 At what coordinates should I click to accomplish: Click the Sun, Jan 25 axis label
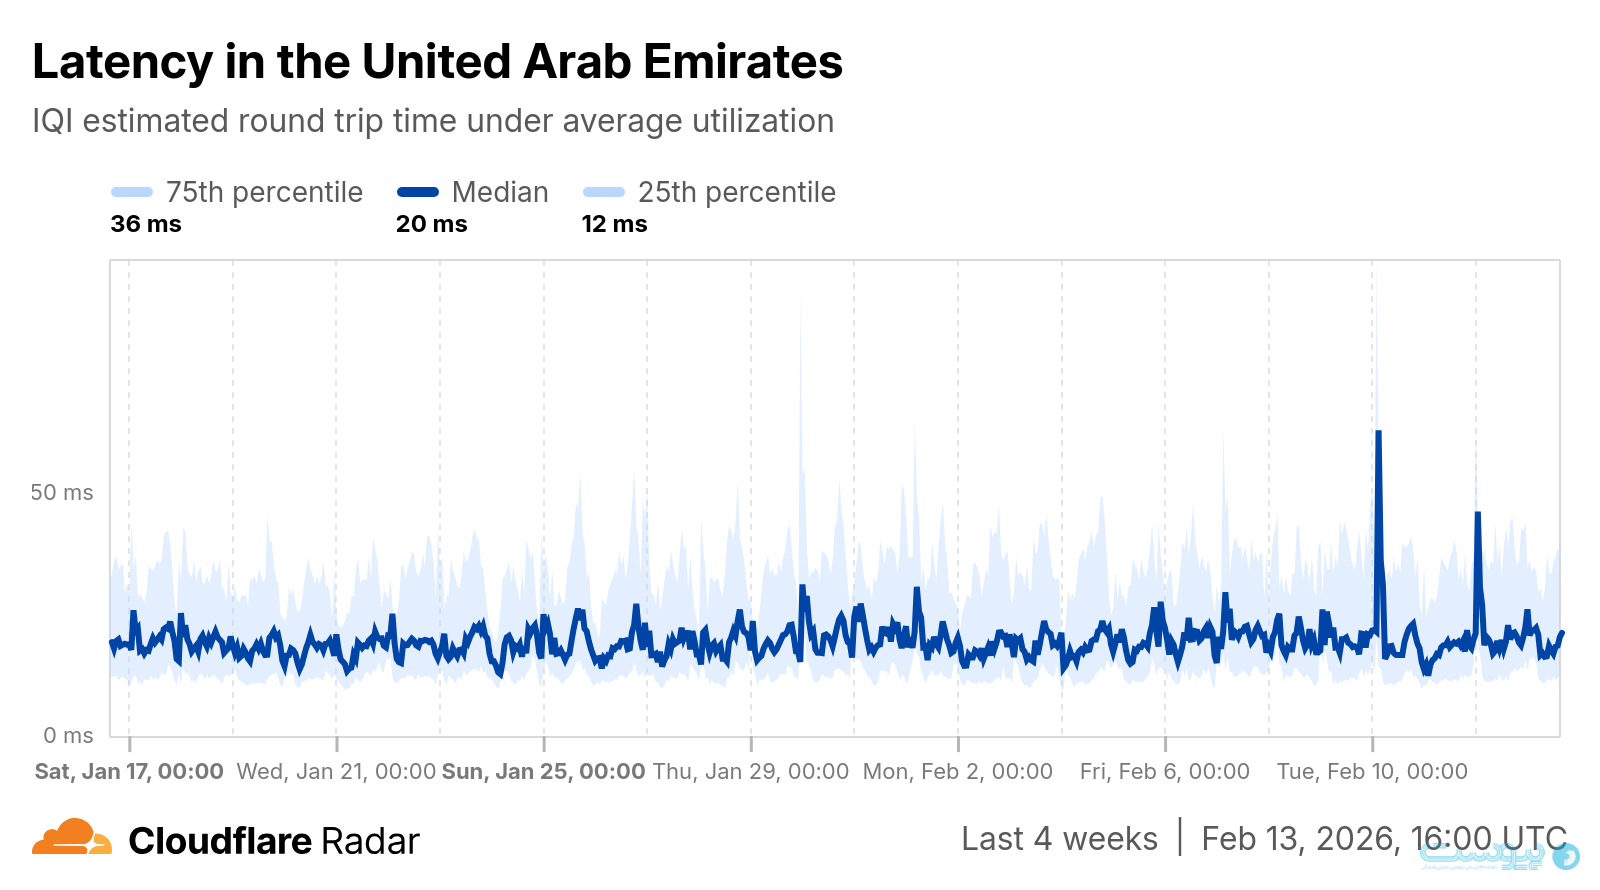pyautogui.click(x=543, y=771)
